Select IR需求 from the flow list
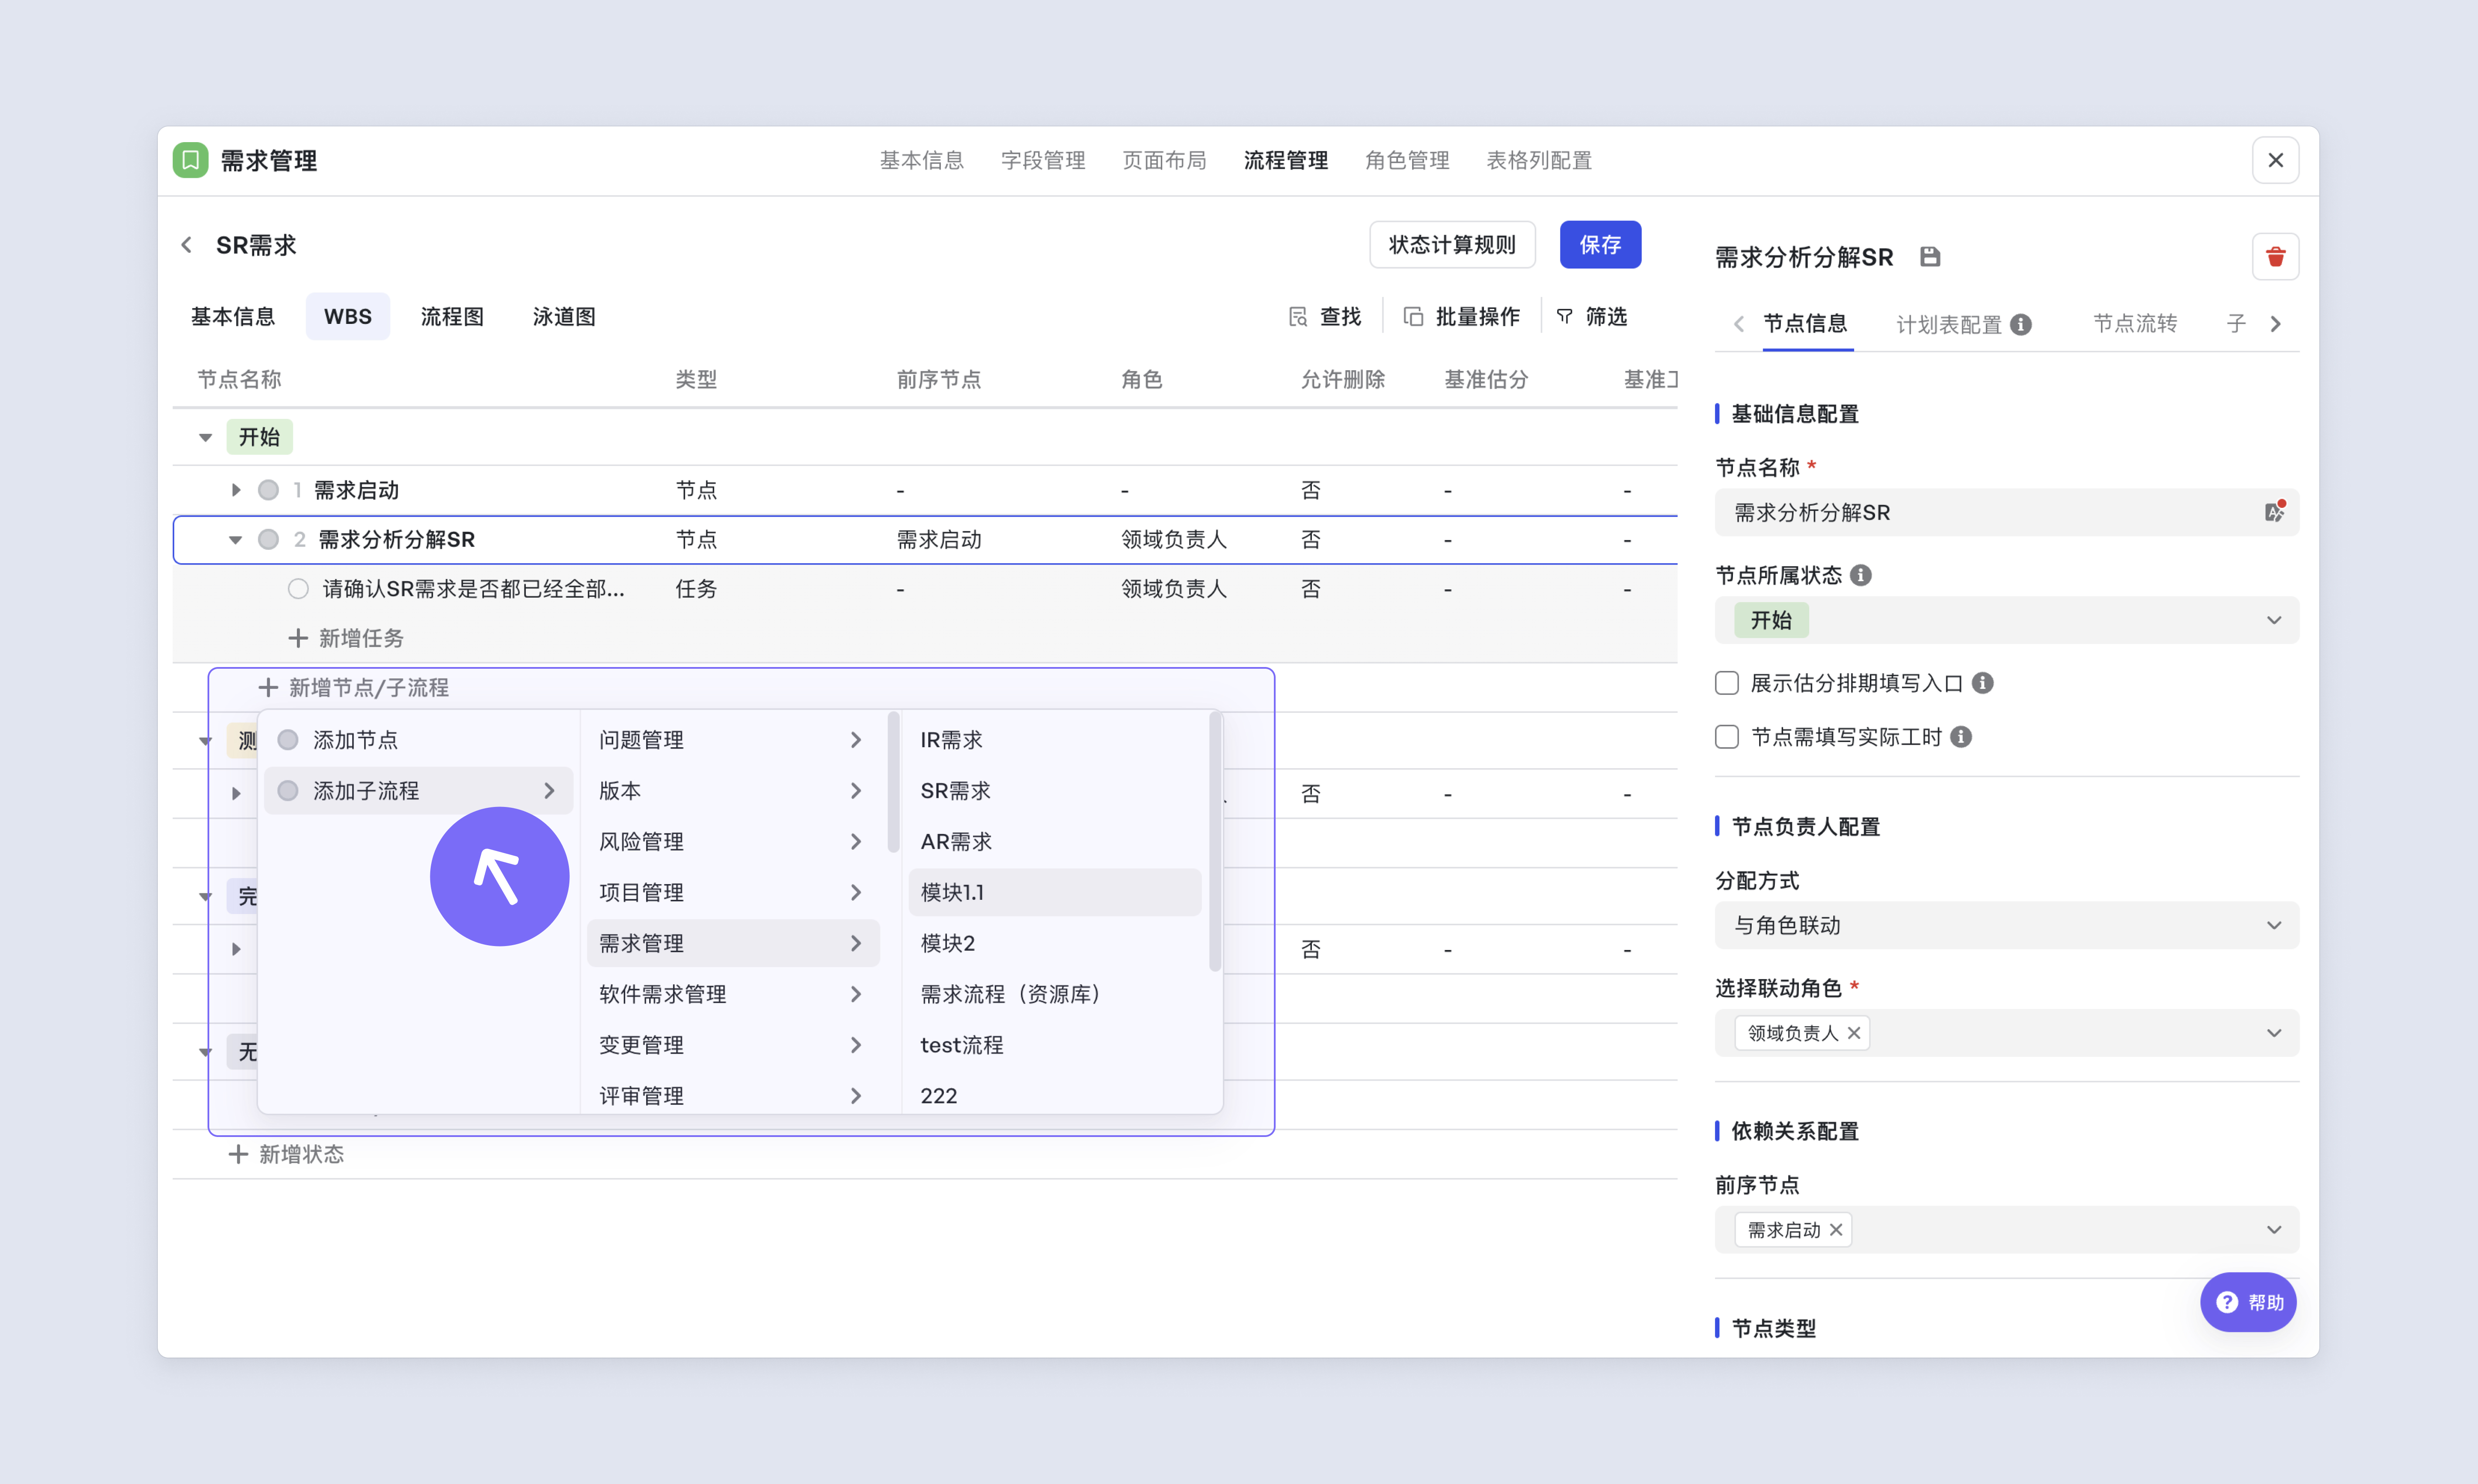 coord(1055,740)
